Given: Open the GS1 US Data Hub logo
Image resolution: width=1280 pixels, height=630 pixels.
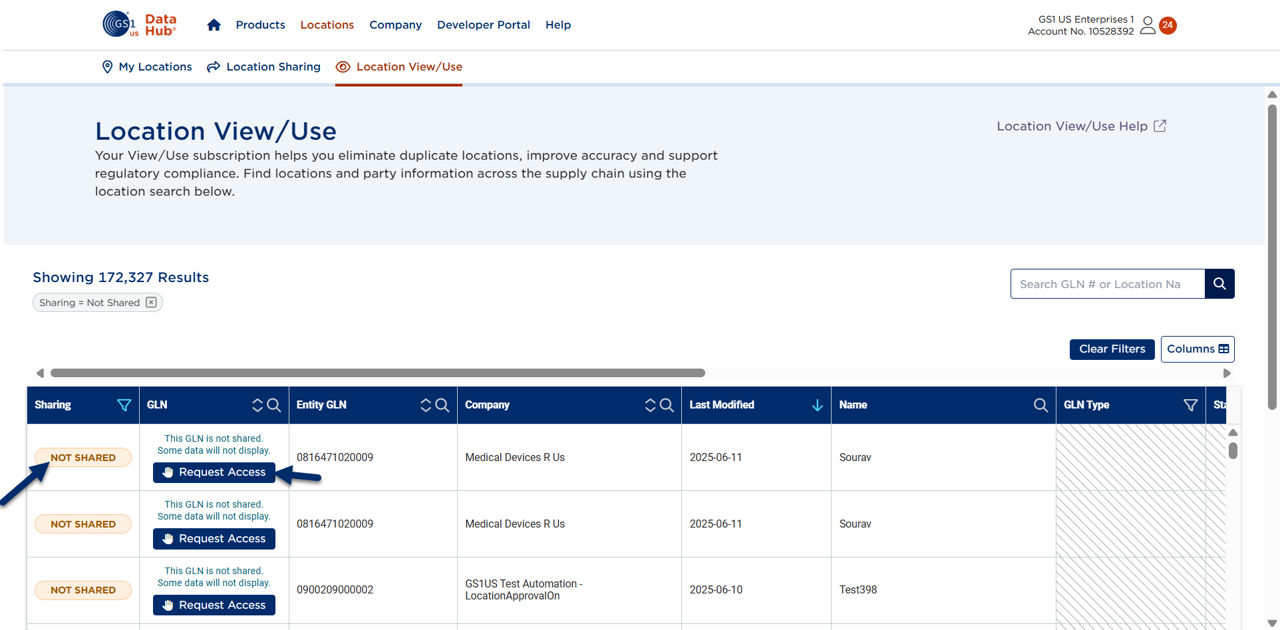Looking at the screenshot, I should [x=139, y=24].
